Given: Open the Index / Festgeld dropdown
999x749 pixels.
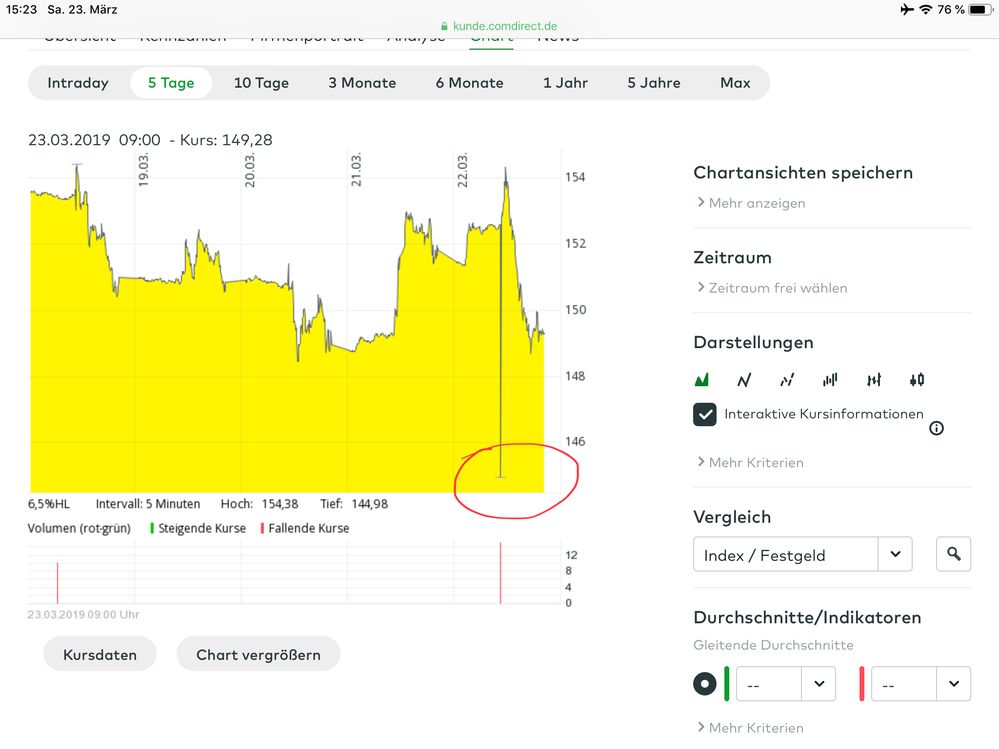Looking at the screenshot, I should (x=802, y=554).
